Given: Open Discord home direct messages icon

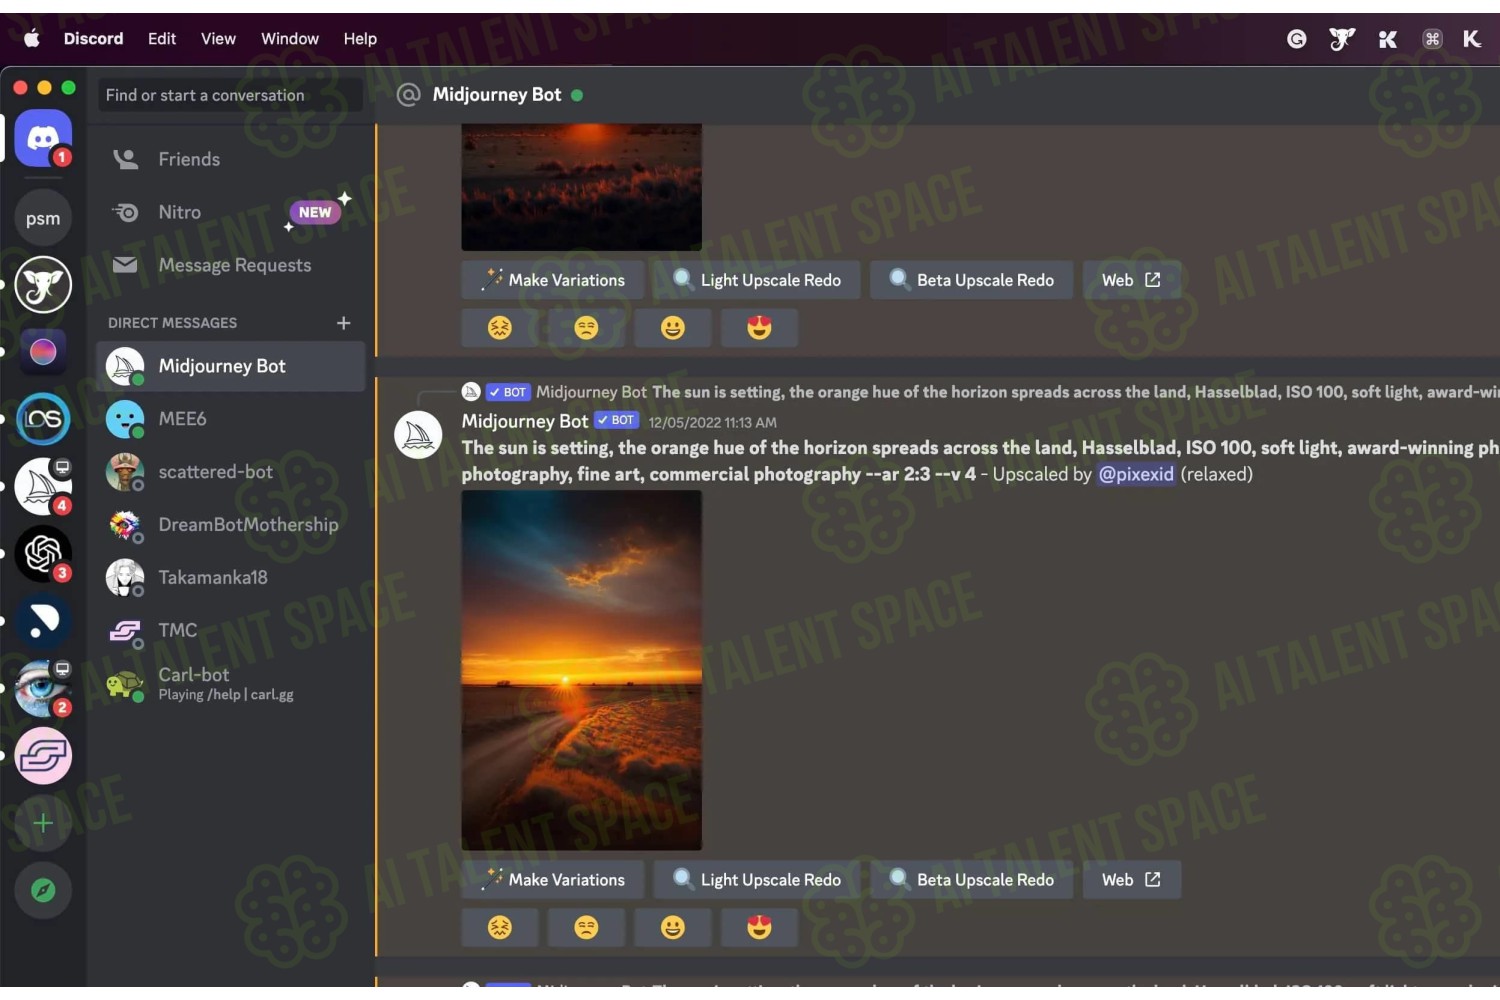Looking at the screenshot, I should click(43, 138).
